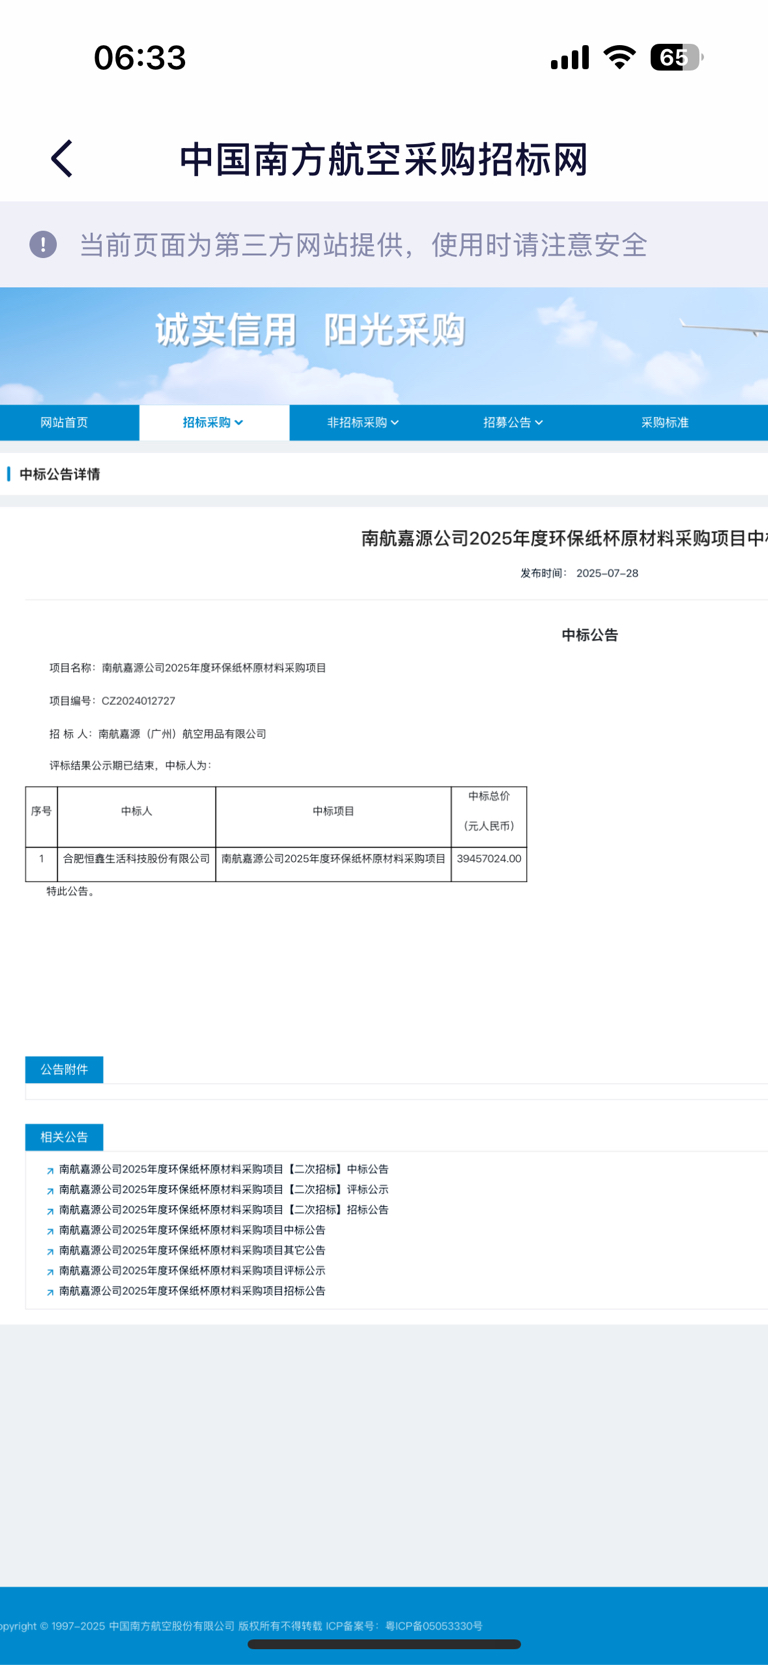This screenshot has height=1665, width=769.
Task: Click the 中标公告详情 section heading
Action: 60,474
